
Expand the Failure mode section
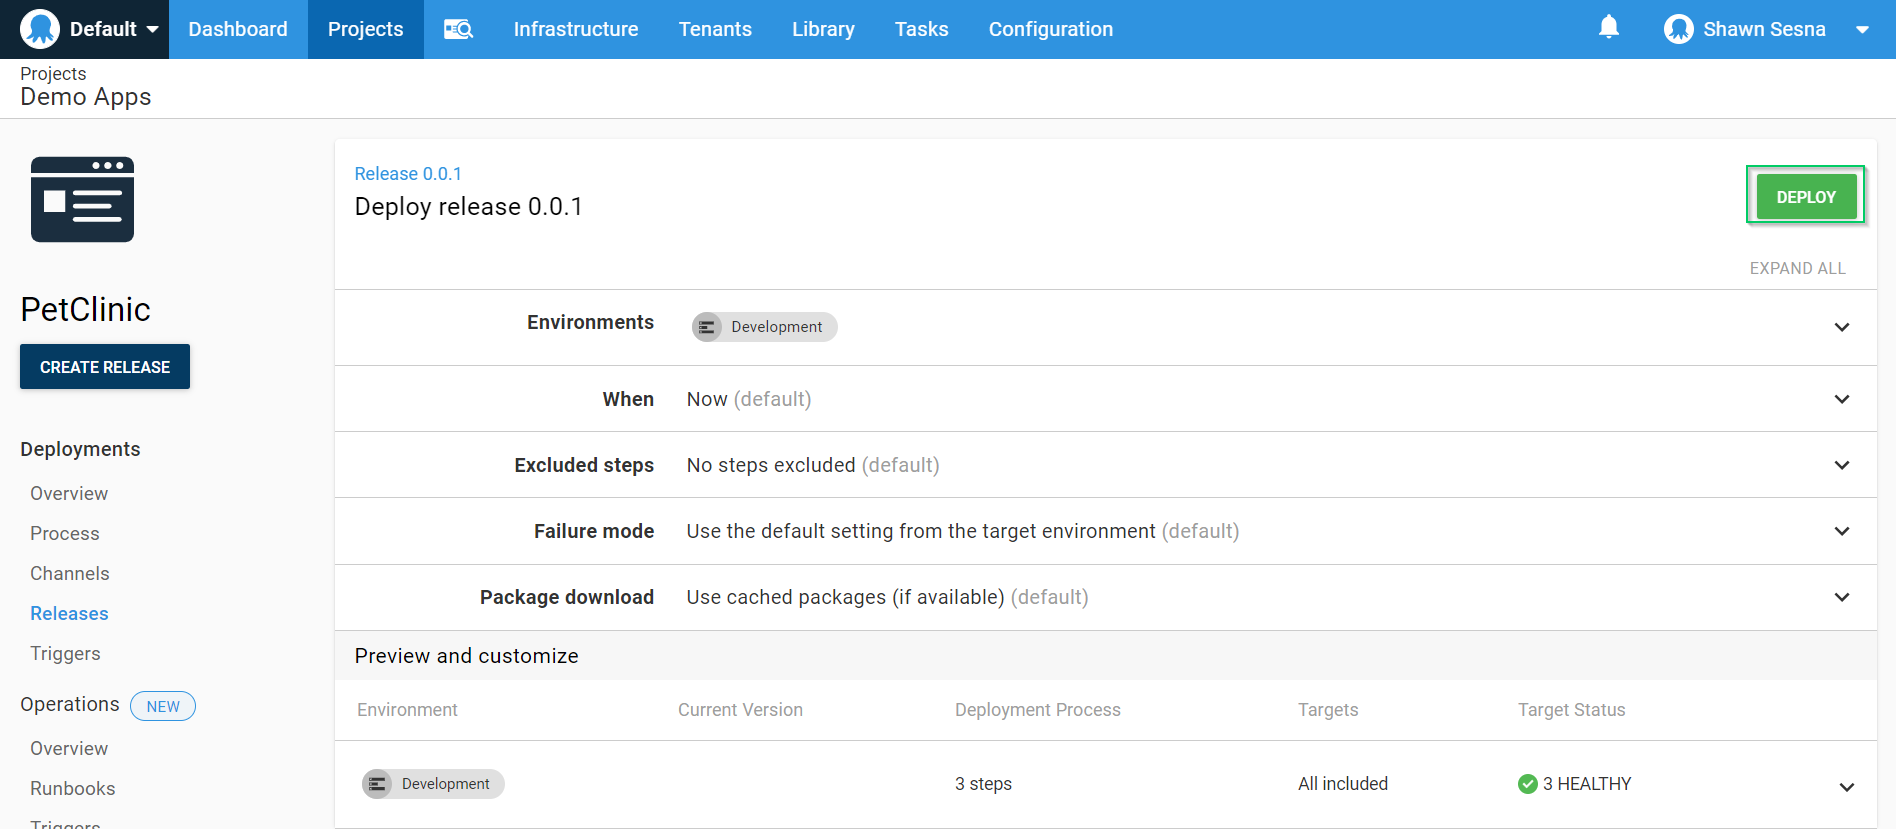tap(1841, 531)
